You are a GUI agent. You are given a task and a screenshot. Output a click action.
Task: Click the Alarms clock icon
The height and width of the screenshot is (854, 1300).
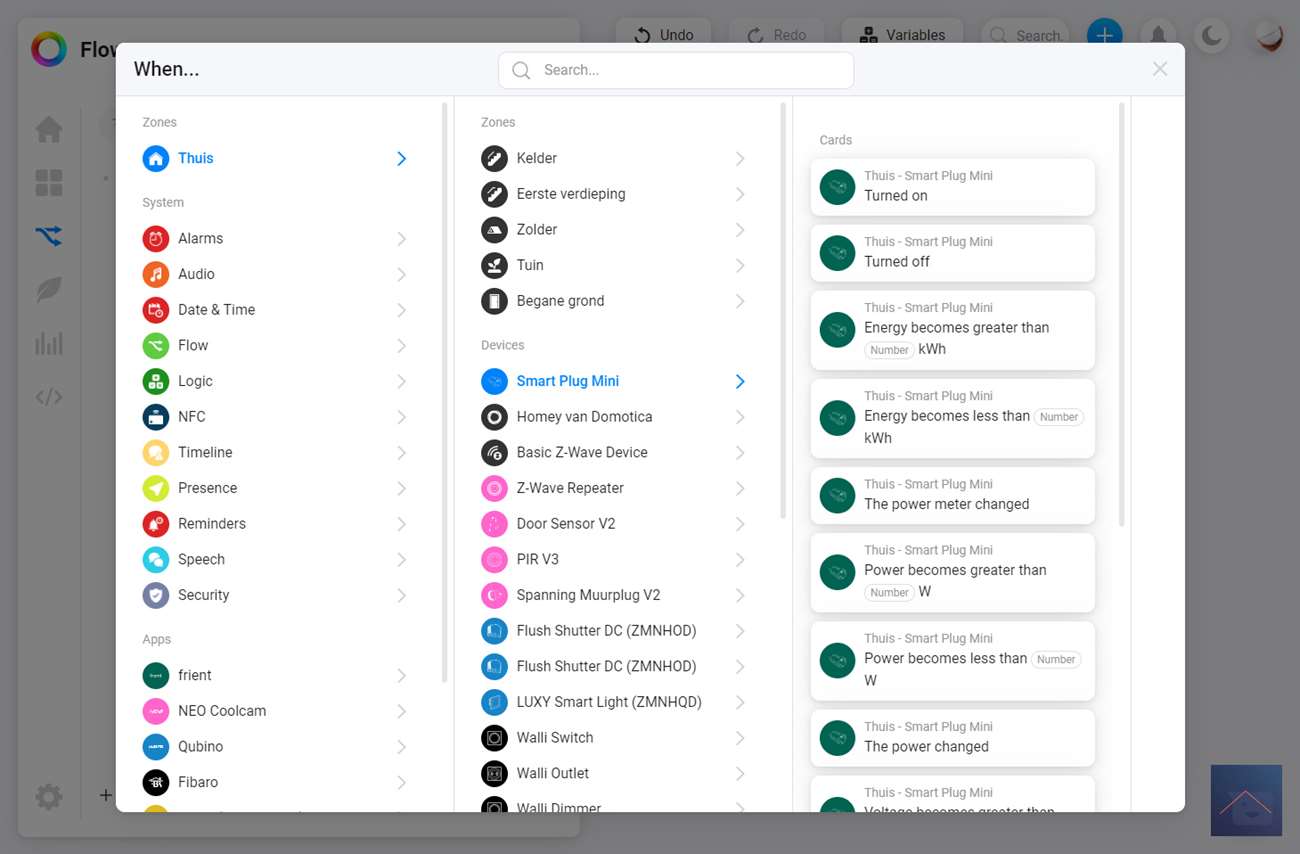155,238
